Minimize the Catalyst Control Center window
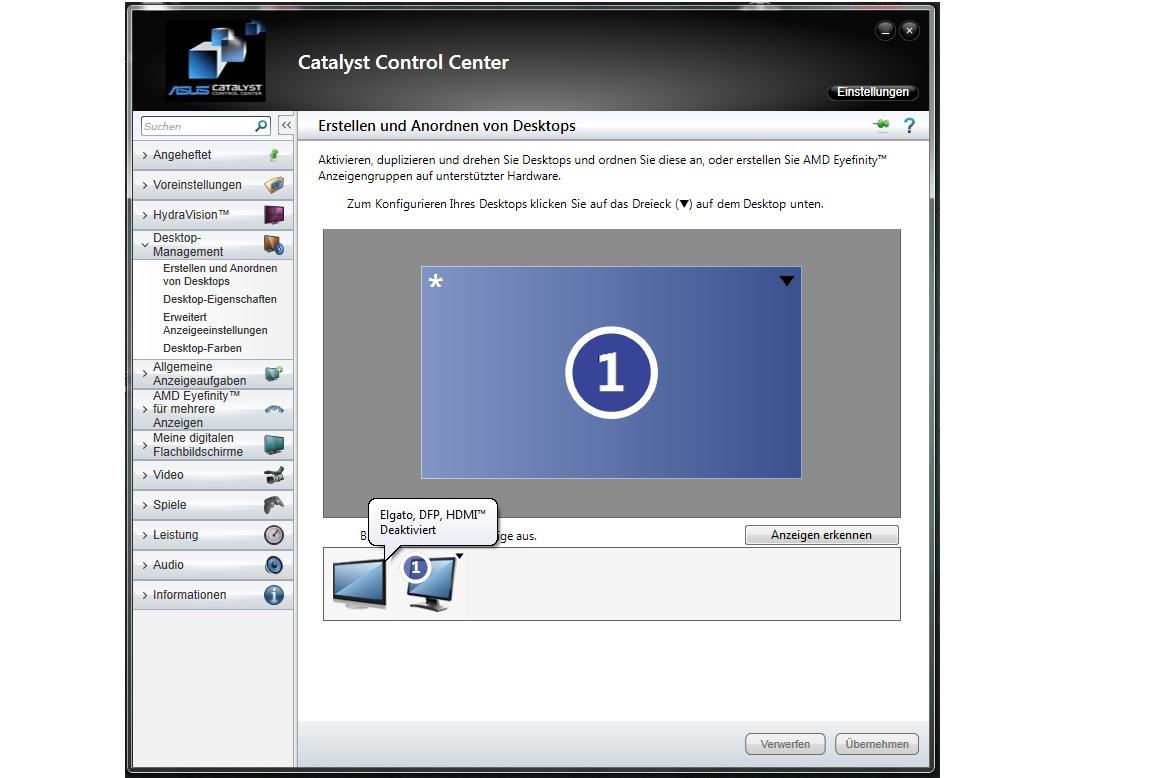 coord(885,31)
